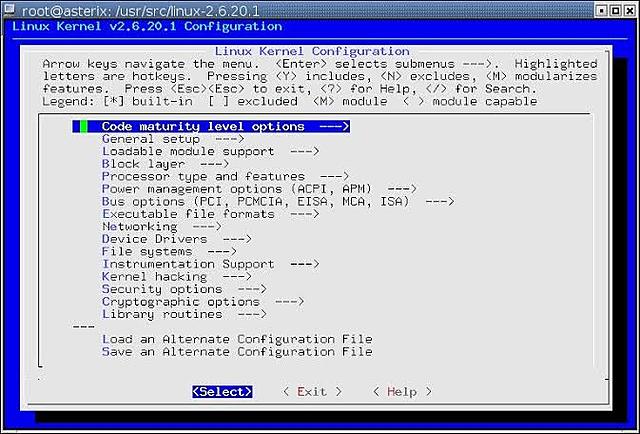Select Instrumentation Support entry
Viewport: 640px width, 434px height.
tap(210, 264)
